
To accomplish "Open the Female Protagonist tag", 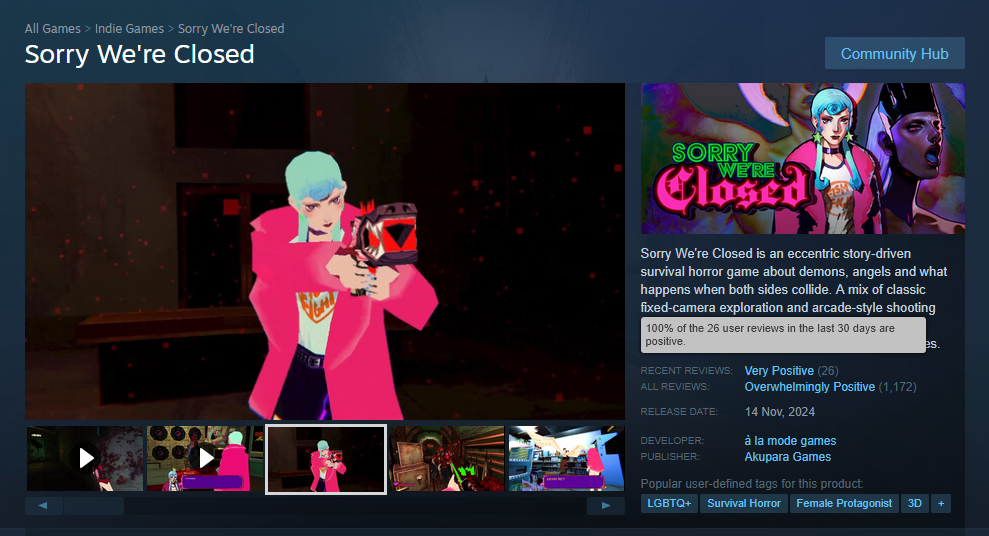I will tap(844, 503).
